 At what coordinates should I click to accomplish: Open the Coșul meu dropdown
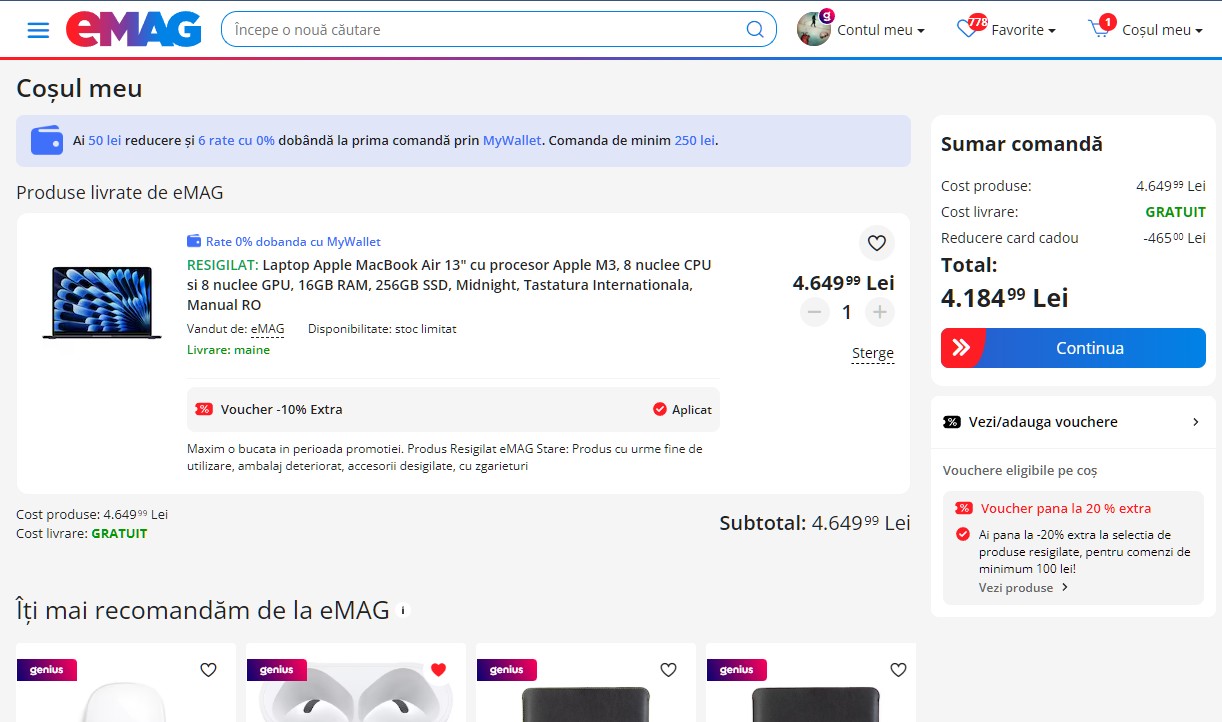(x=1161, y=30)
